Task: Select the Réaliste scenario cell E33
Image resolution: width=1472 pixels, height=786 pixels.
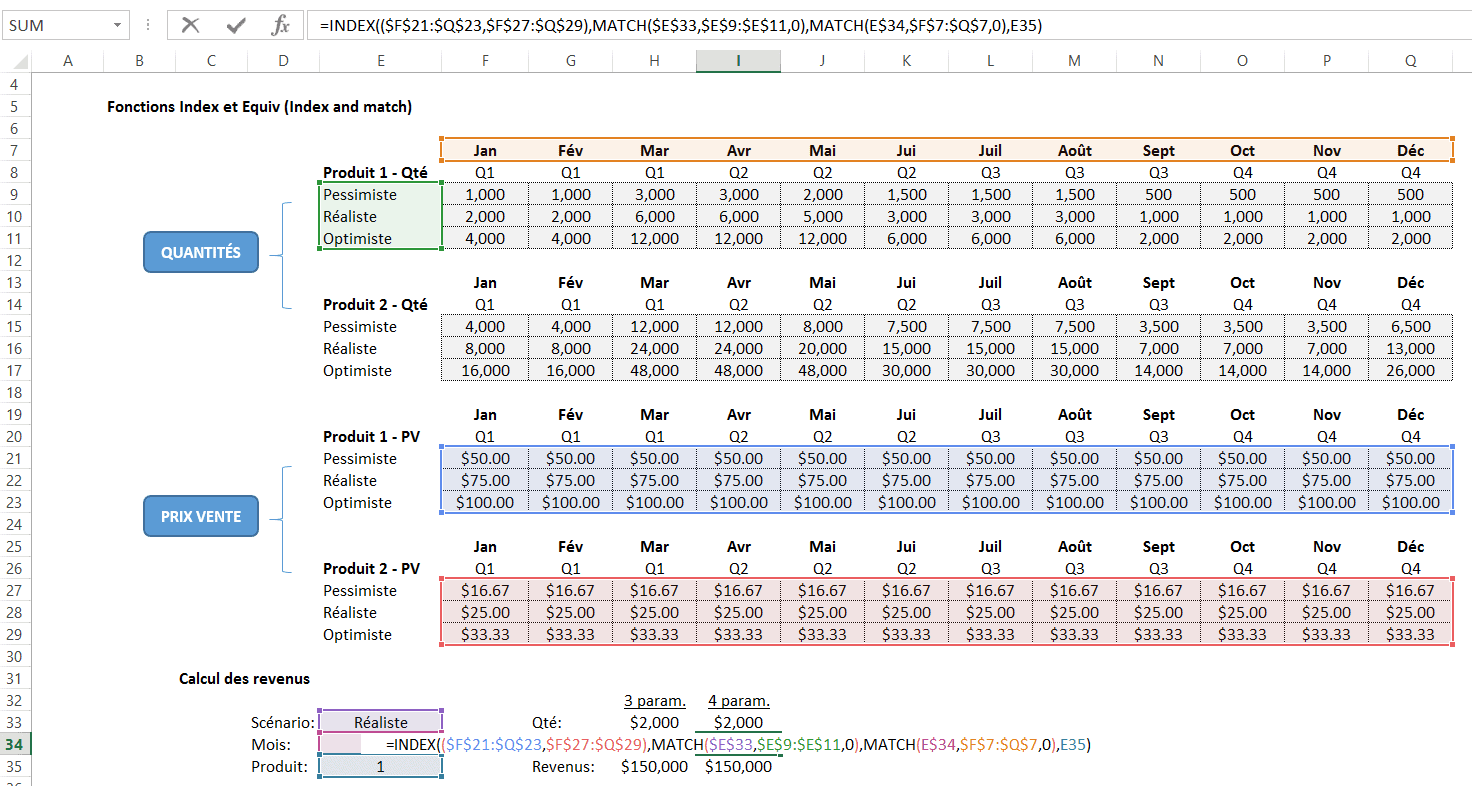Action: (x=381, y=722)
